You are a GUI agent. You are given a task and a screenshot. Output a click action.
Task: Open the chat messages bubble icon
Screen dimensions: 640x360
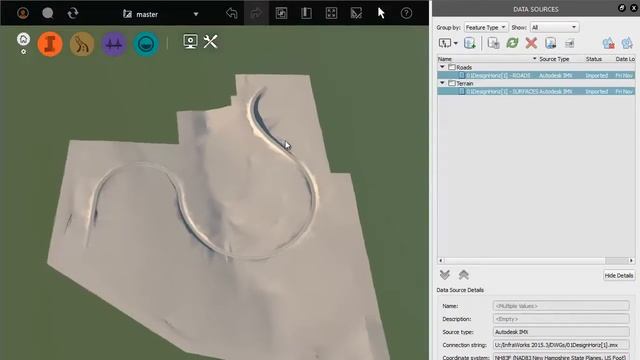48,13
